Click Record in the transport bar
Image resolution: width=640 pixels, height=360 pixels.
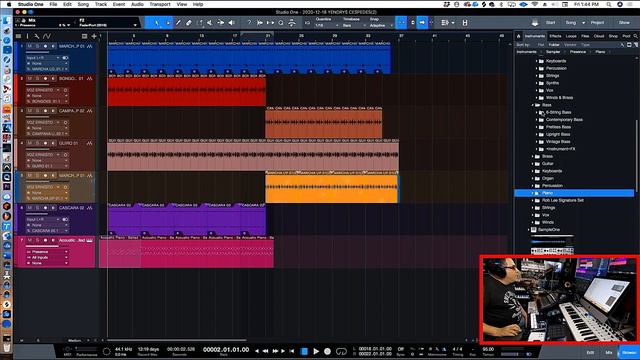coord(327,351)
